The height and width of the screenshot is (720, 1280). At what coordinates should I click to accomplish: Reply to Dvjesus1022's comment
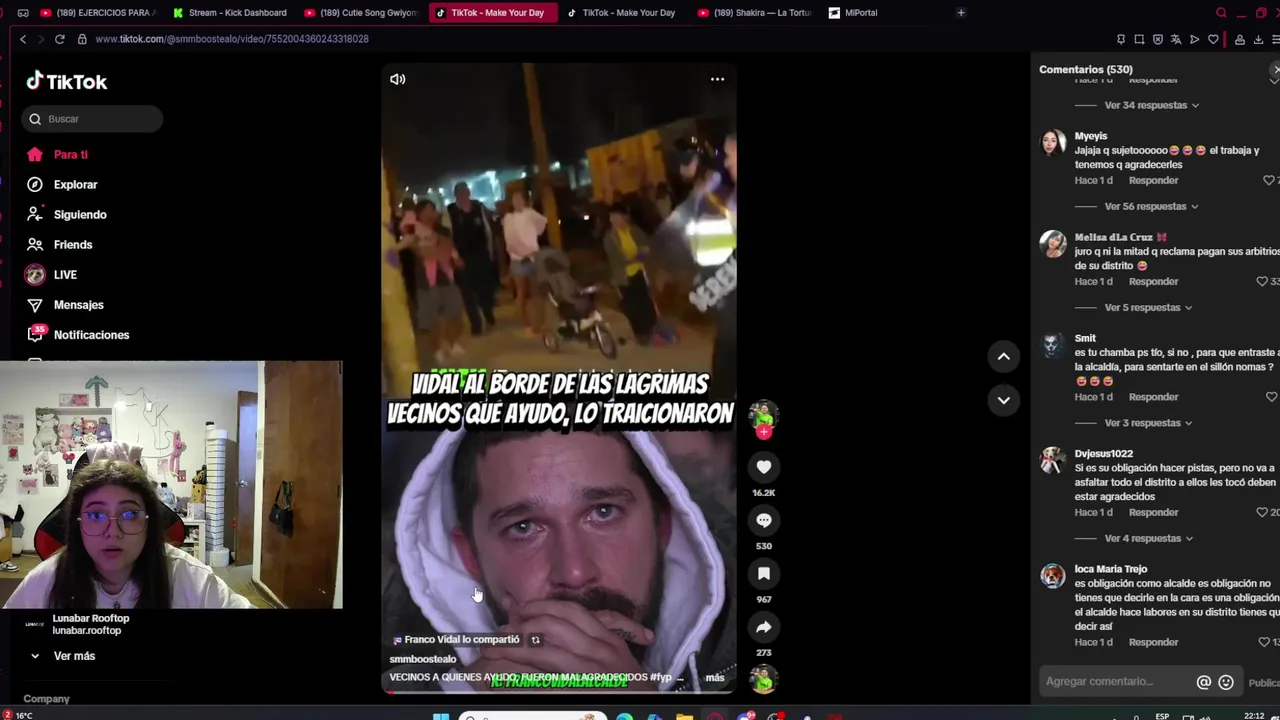click(1153, 512)
